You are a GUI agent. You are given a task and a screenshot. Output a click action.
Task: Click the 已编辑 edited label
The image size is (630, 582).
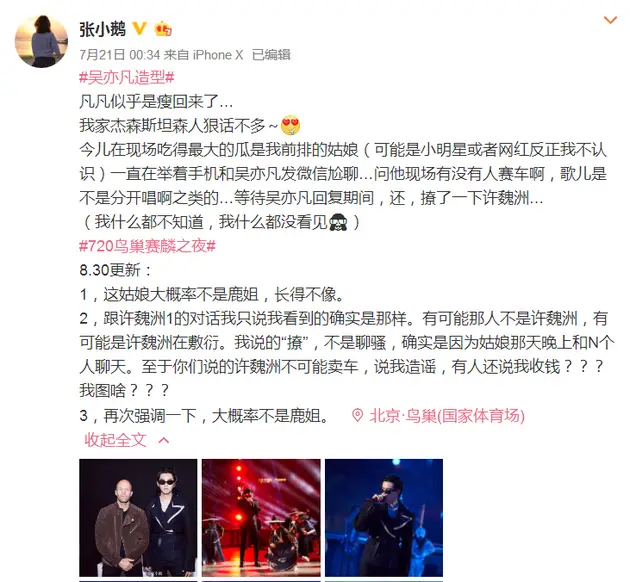(x=271, y=55)
